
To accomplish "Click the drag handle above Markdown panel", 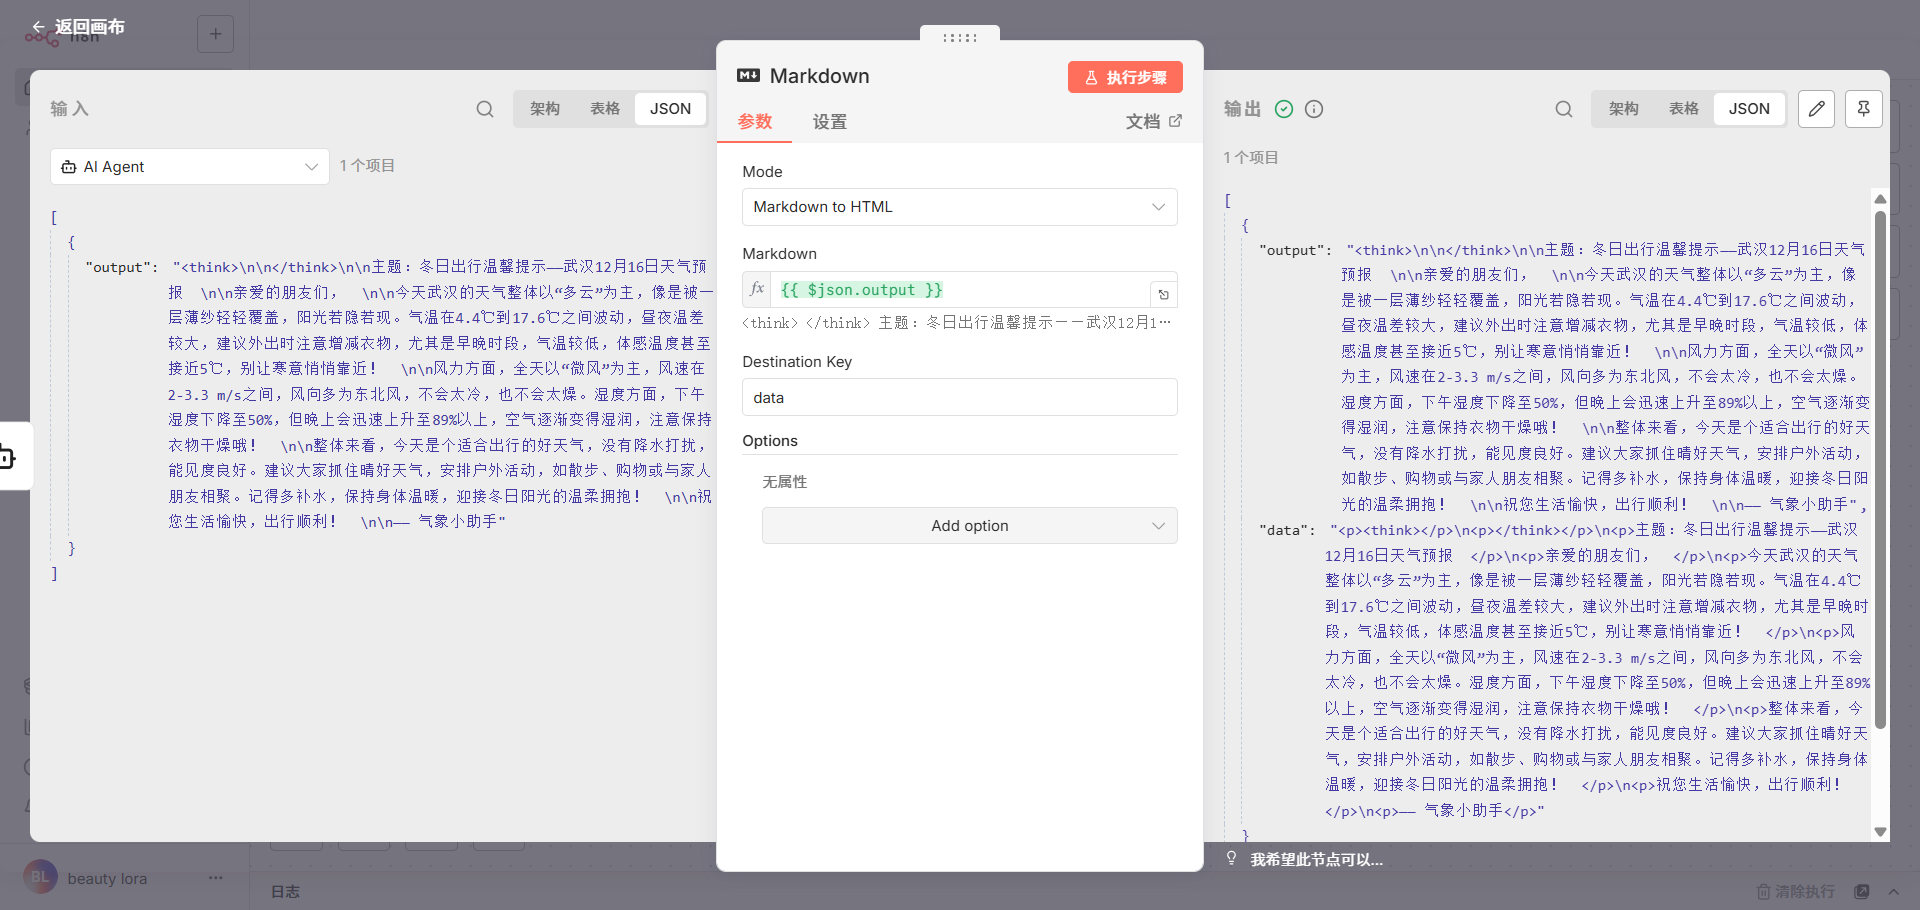I will pyautogui.click(x=960, y=37).
